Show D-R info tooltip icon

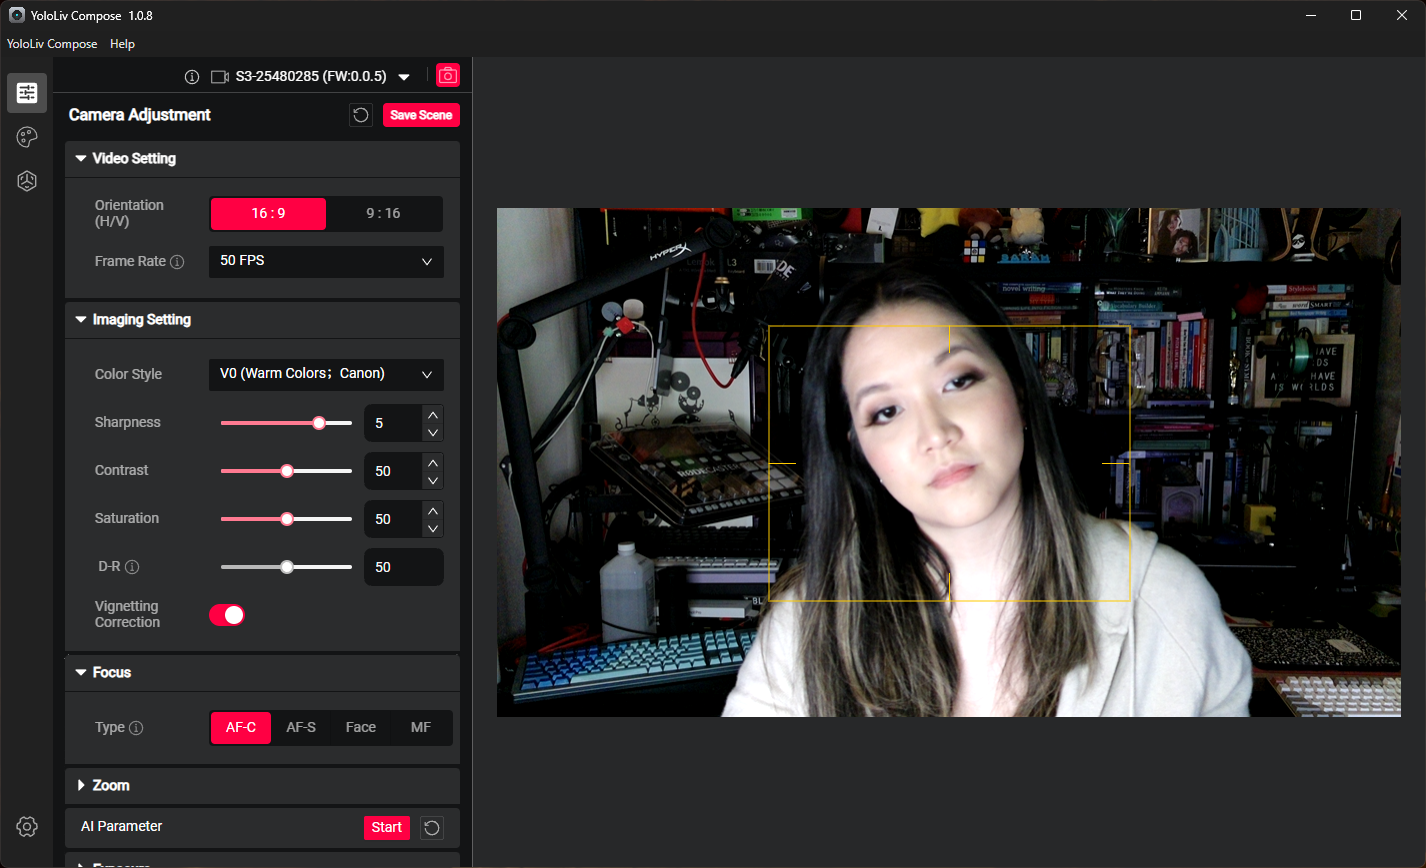point(132,567)
